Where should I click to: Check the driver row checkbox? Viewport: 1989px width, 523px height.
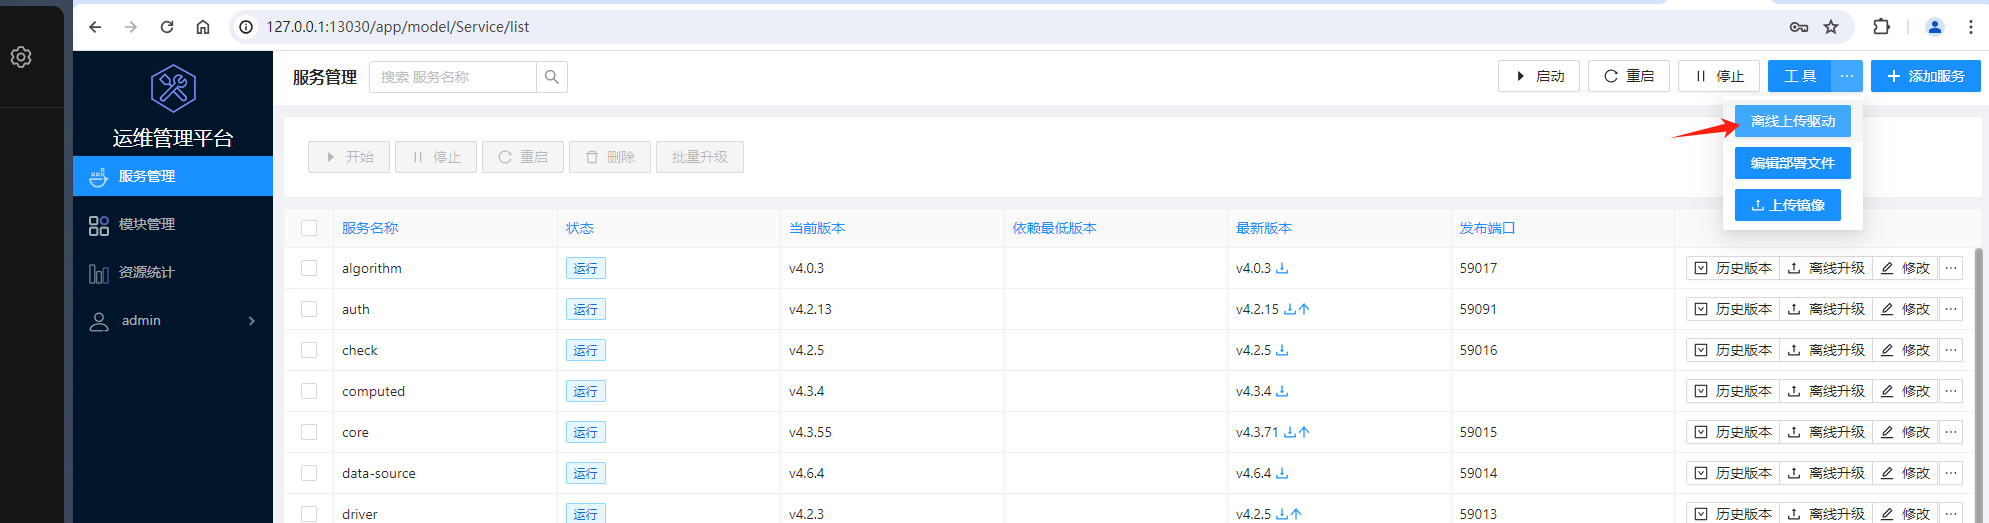coord(309,514)
